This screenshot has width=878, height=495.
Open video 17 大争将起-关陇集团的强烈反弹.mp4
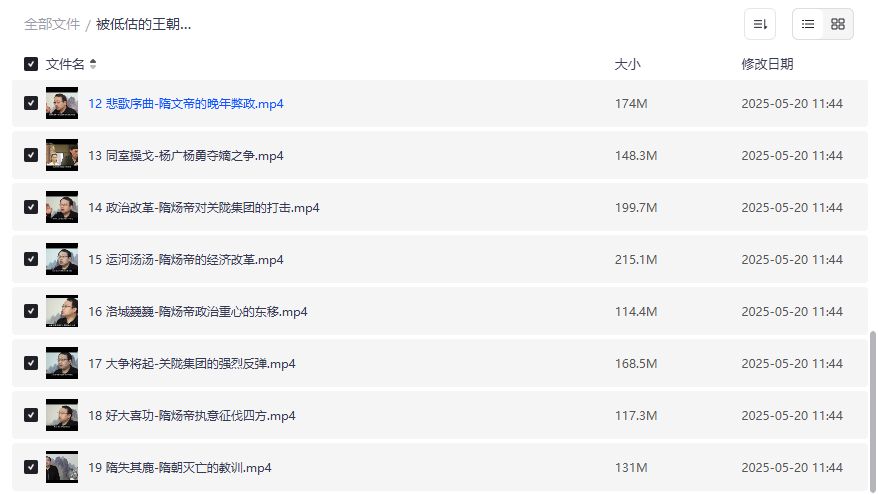(x=192, y=364)
